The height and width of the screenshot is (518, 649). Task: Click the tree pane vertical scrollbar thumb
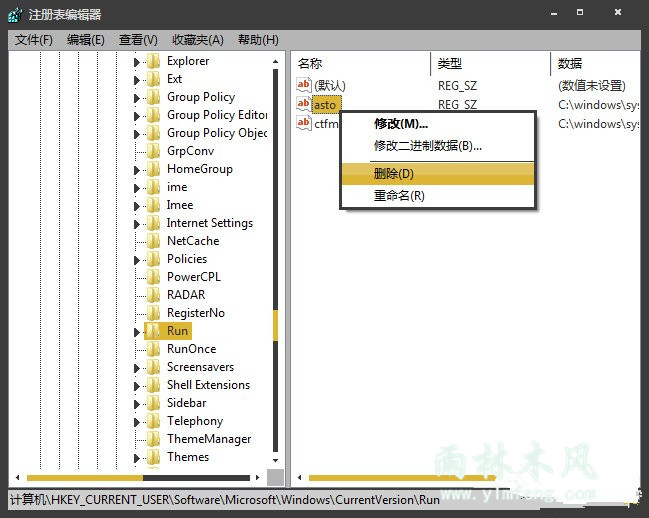click(276, 326)
